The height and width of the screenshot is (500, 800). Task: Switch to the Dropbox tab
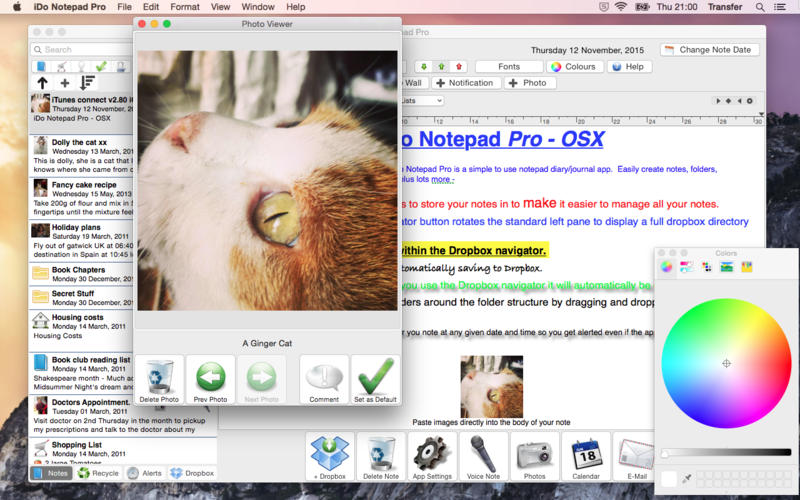pos(192,473)
